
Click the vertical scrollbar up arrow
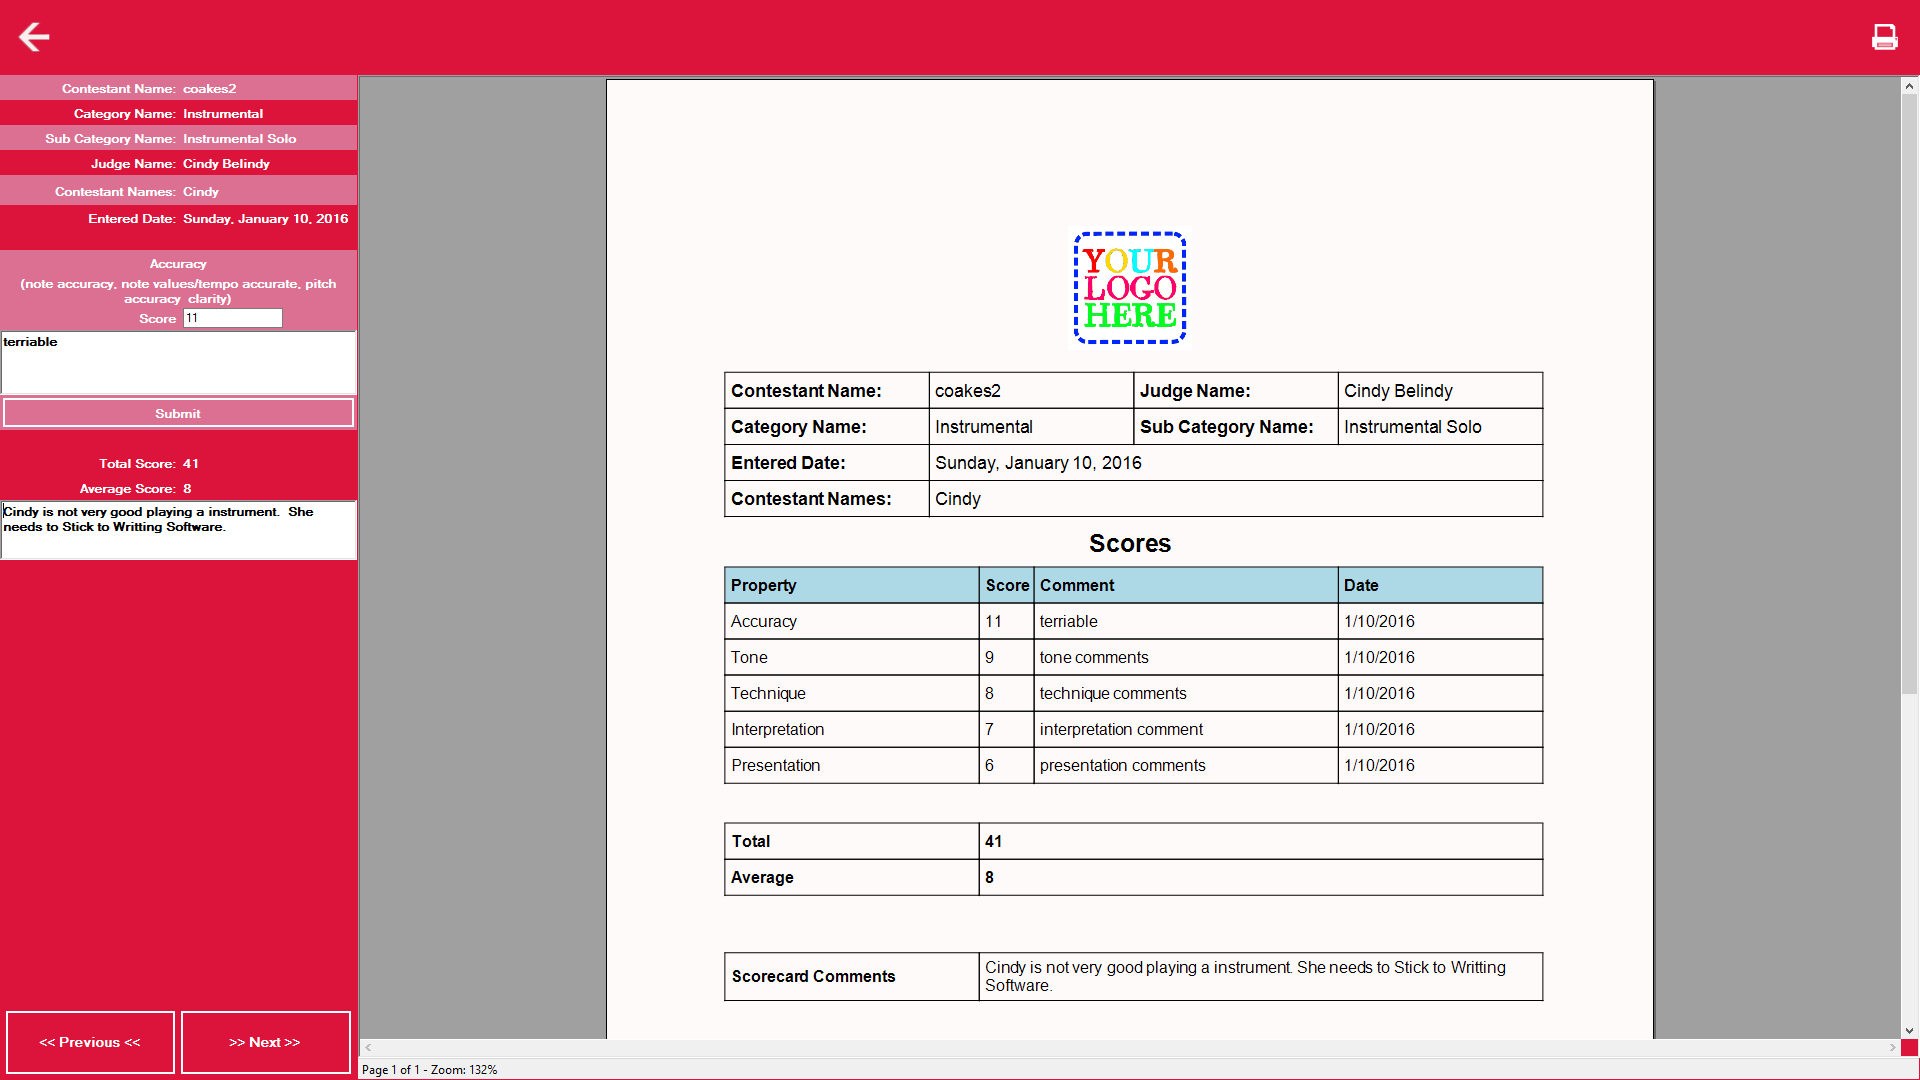pos(1909,86)
